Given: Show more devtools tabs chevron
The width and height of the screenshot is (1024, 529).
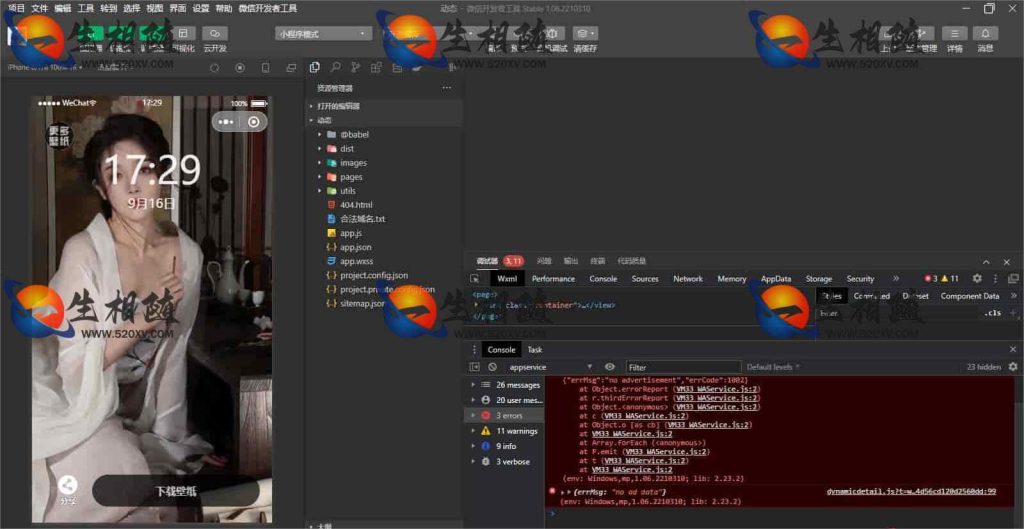Looking at the screenshot, I should point(896,278).
